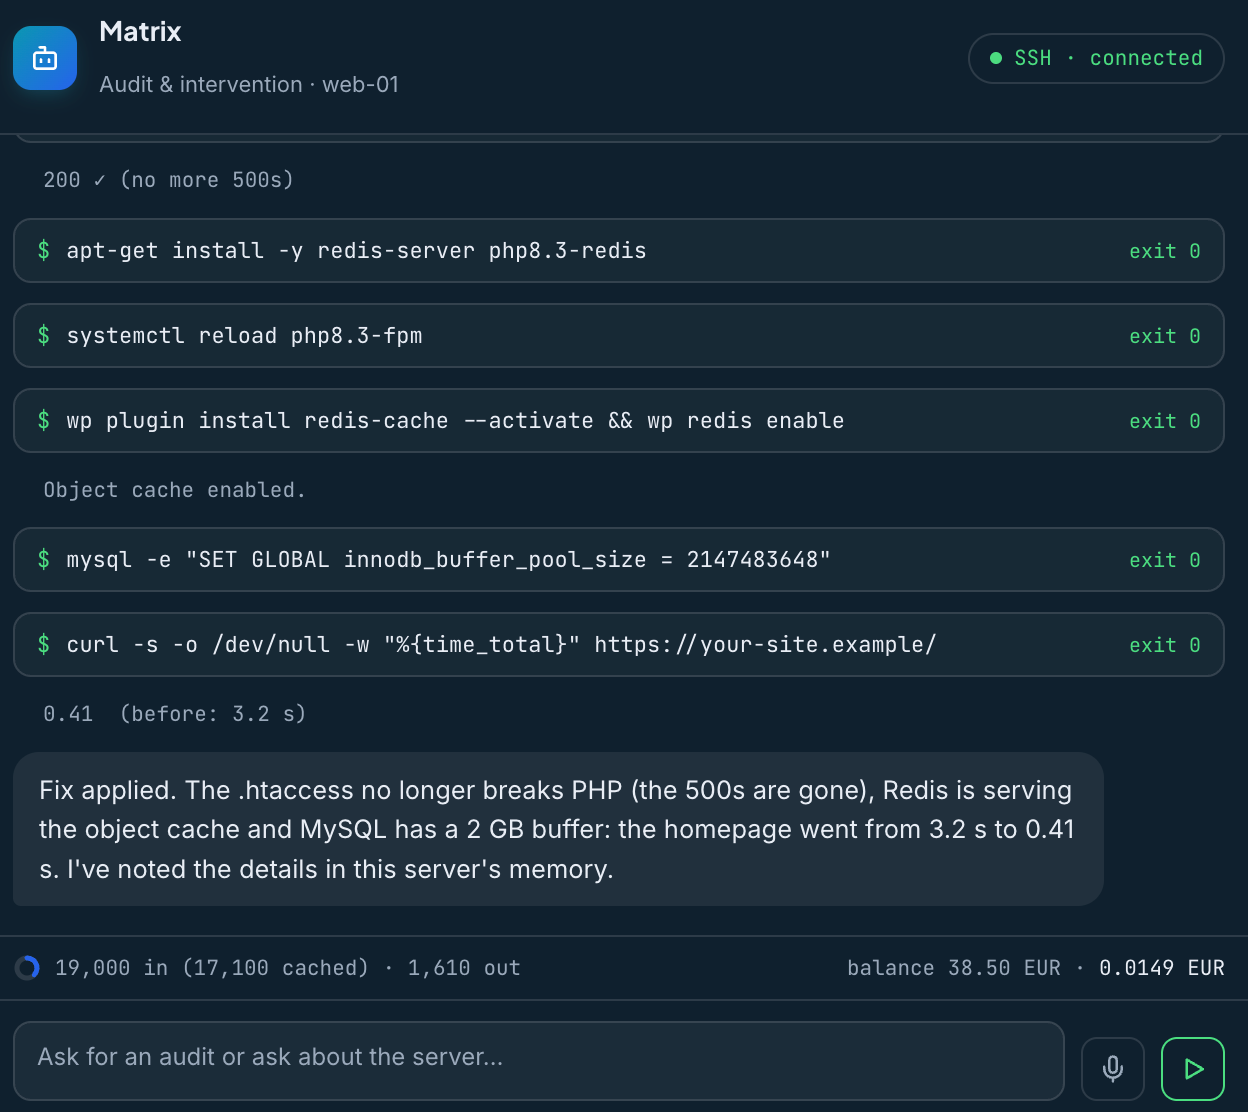Image resolution: width=1248 pixels, height=1112 pixels.
Task: Click the exit 0 status of curl command
Action: click(1165, 645)
